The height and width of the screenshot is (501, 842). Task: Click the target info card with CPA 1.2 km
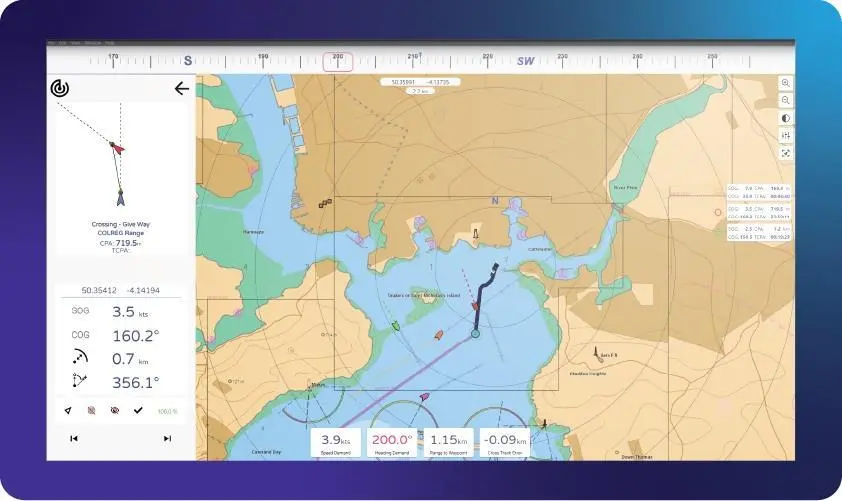tap(759, 233)
